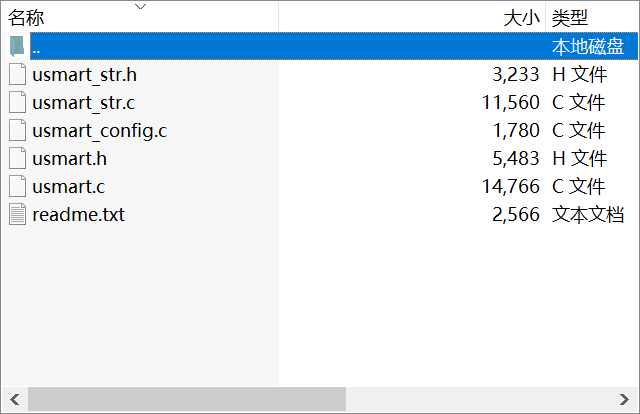The height and width of the screenshot is (414, 640).
Task: Click the usmart_str.c file icon
Action: tap(17, 102)
